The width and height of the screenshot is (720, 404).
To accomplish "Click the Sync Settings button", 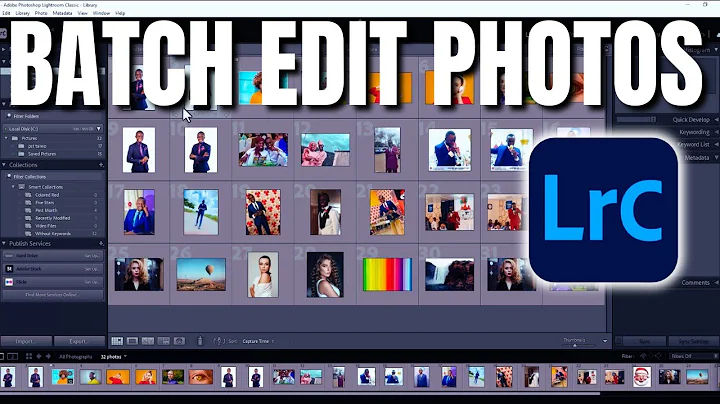I will pyautogui.click(x=693, y=341).
